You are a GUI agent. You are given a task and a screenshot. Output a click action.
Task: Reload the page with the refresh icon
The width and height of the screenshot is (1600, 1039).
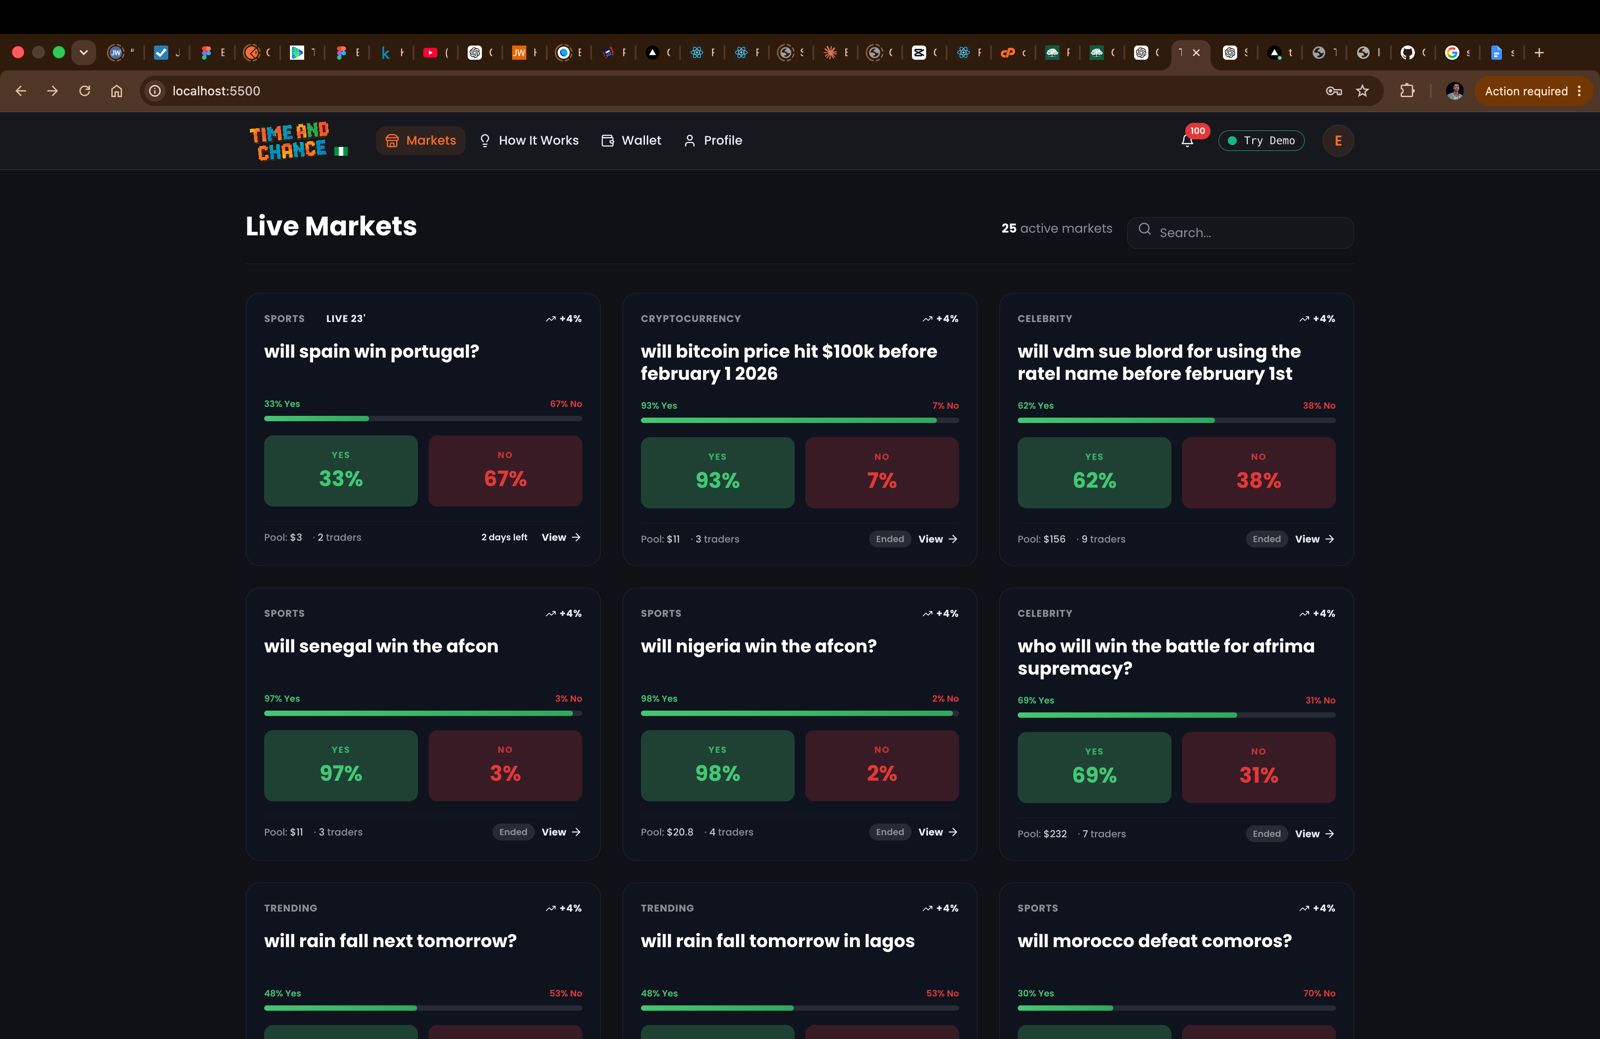pos(85,91)
